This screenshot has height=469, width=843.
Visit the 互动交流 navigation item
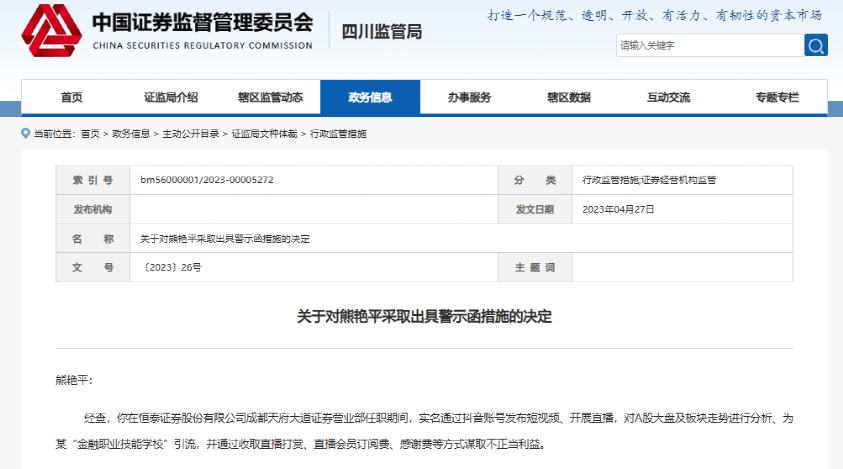point(668,97)
